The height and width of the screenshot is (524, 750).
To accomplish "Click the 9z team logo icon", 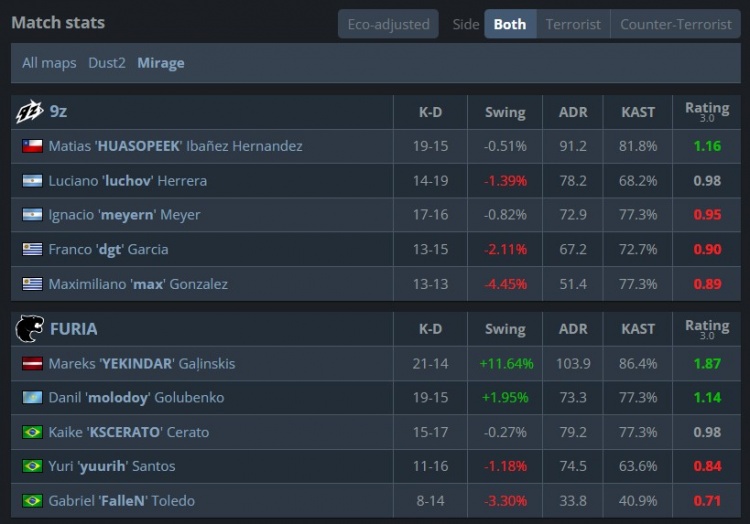I will [30, 112].
